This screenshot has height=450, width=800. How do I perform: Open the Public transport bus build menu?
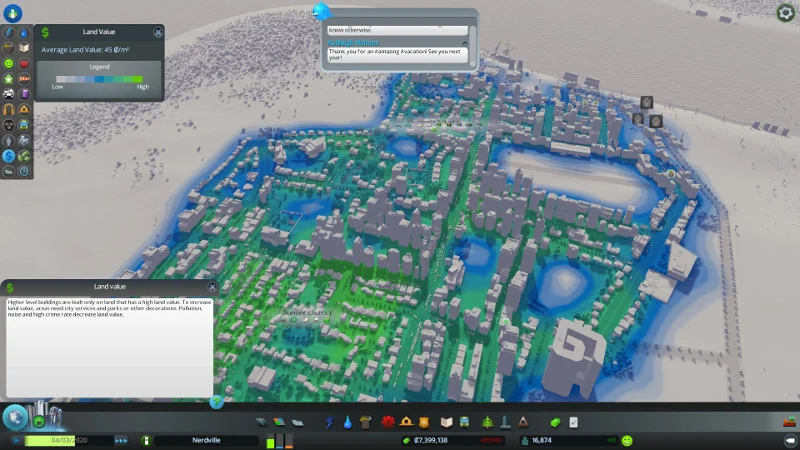(464, 422)
